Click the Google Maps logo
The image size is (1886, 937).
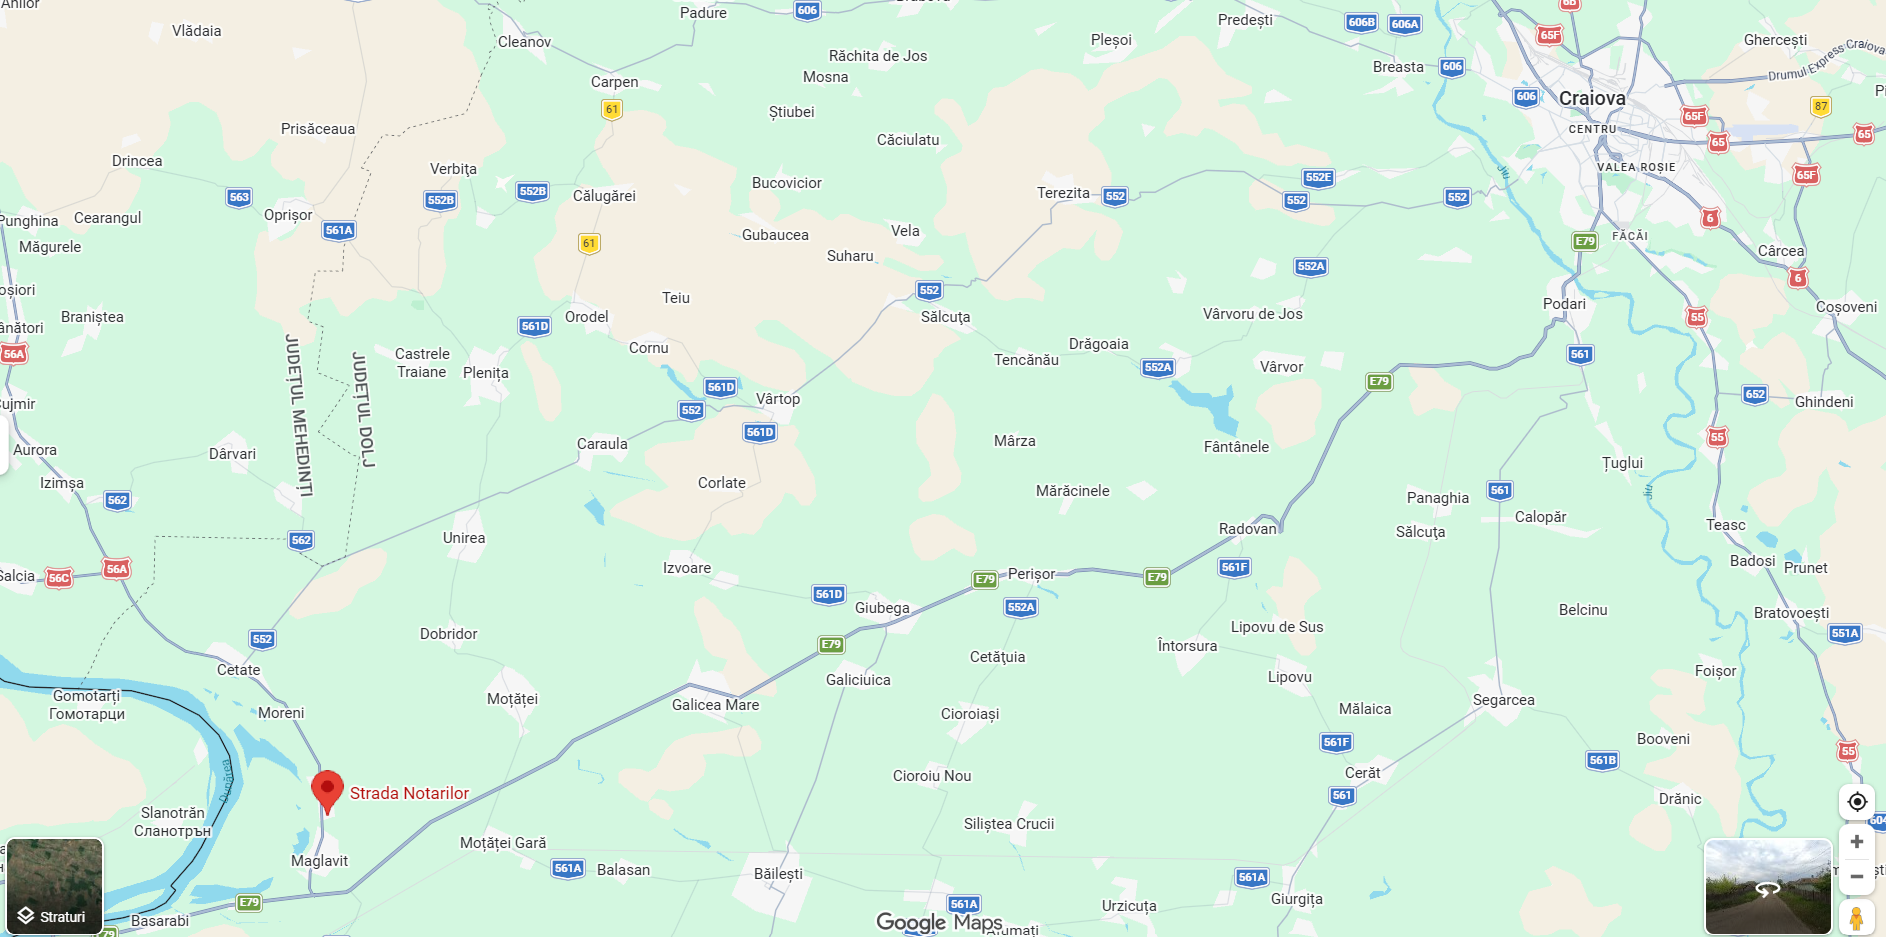coord(939,922)
